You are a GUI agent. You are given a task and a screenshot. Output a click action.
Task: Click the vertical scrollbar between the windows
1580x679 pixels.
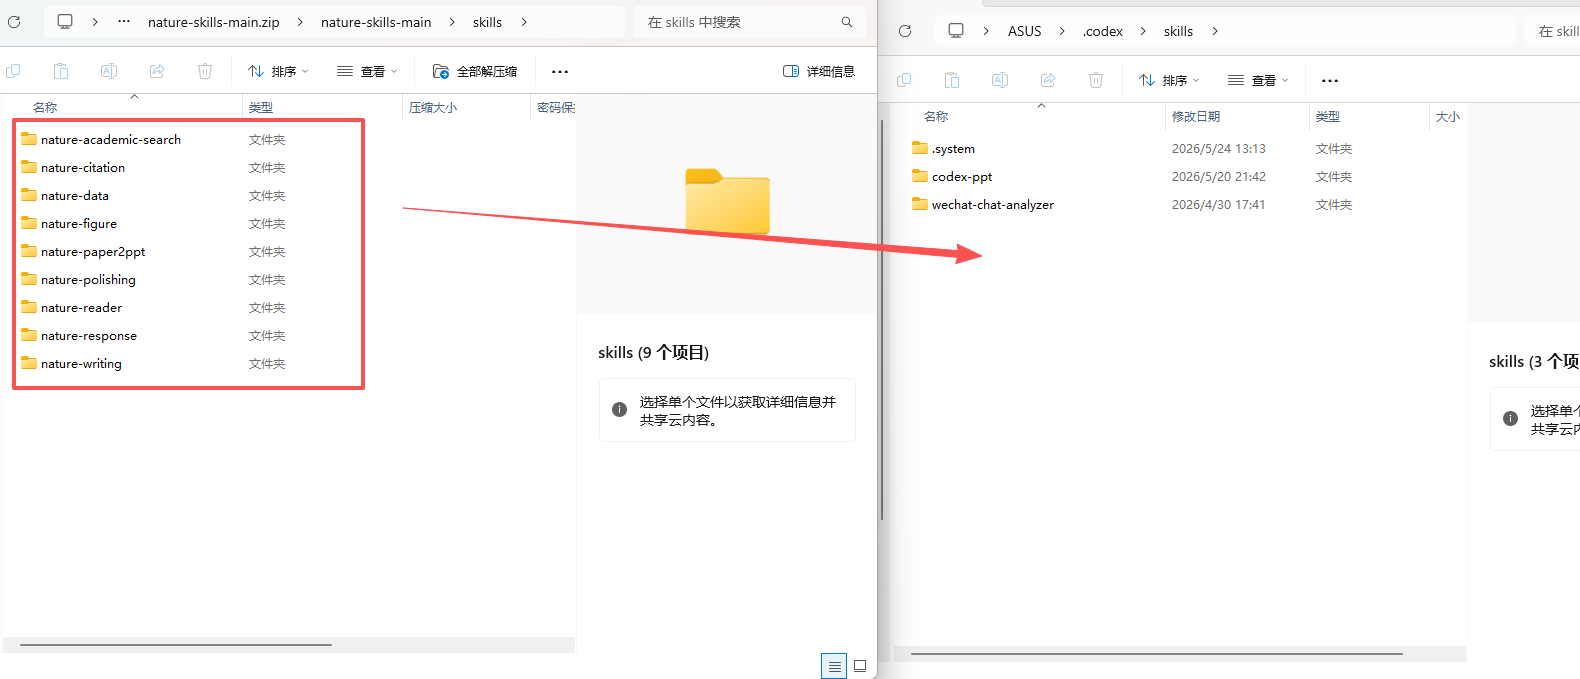881,320
